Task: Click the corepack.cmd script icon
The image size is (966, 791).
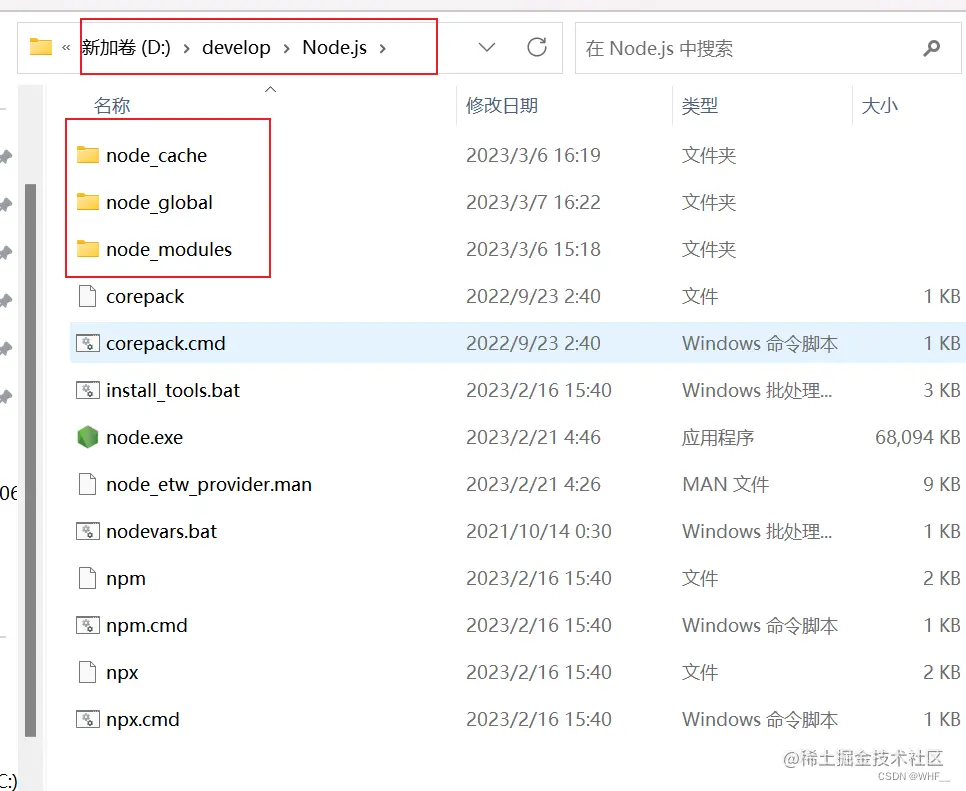Action: tap(87, 343)
